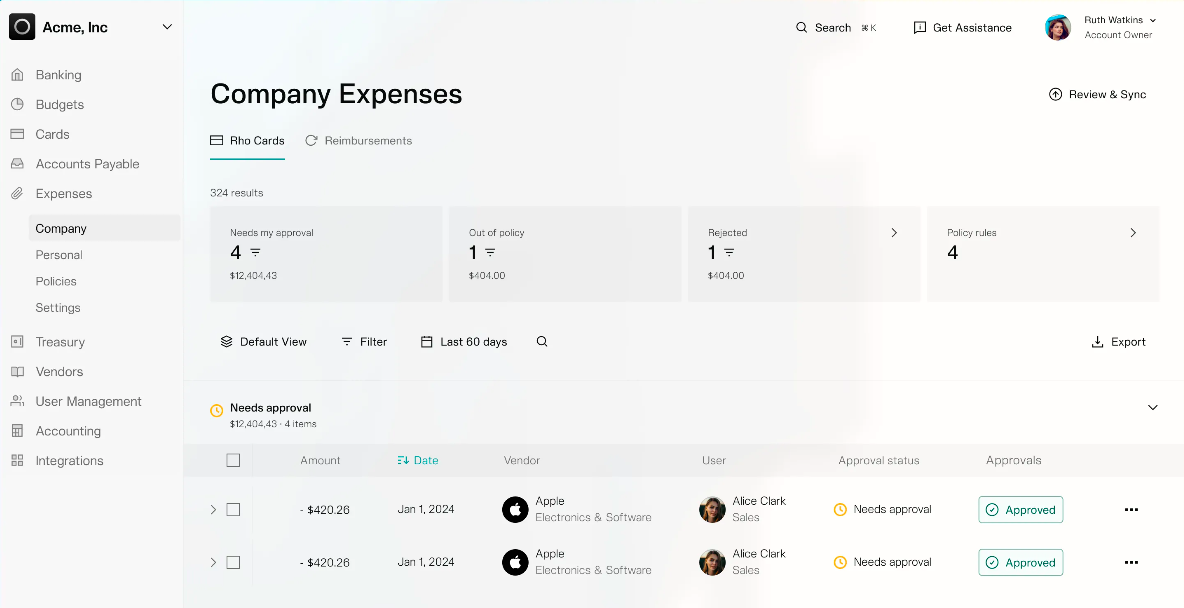Click Approved badge in first row
The width and height of the screenshot is (1184, 608).
(1021, 510)
